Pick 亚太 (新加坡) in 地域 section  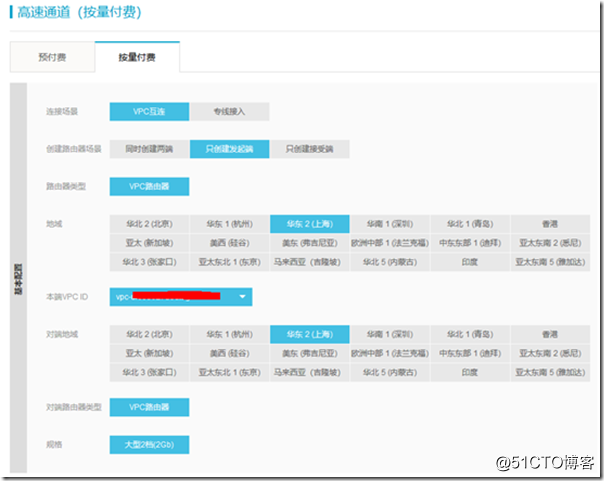[149, 243]
